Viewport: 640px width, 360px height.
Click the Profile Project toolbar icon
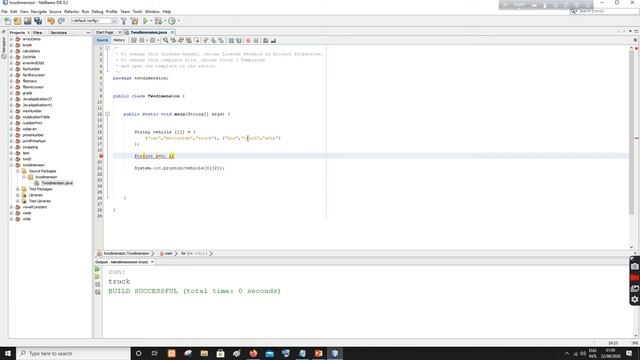click(172, 21)
